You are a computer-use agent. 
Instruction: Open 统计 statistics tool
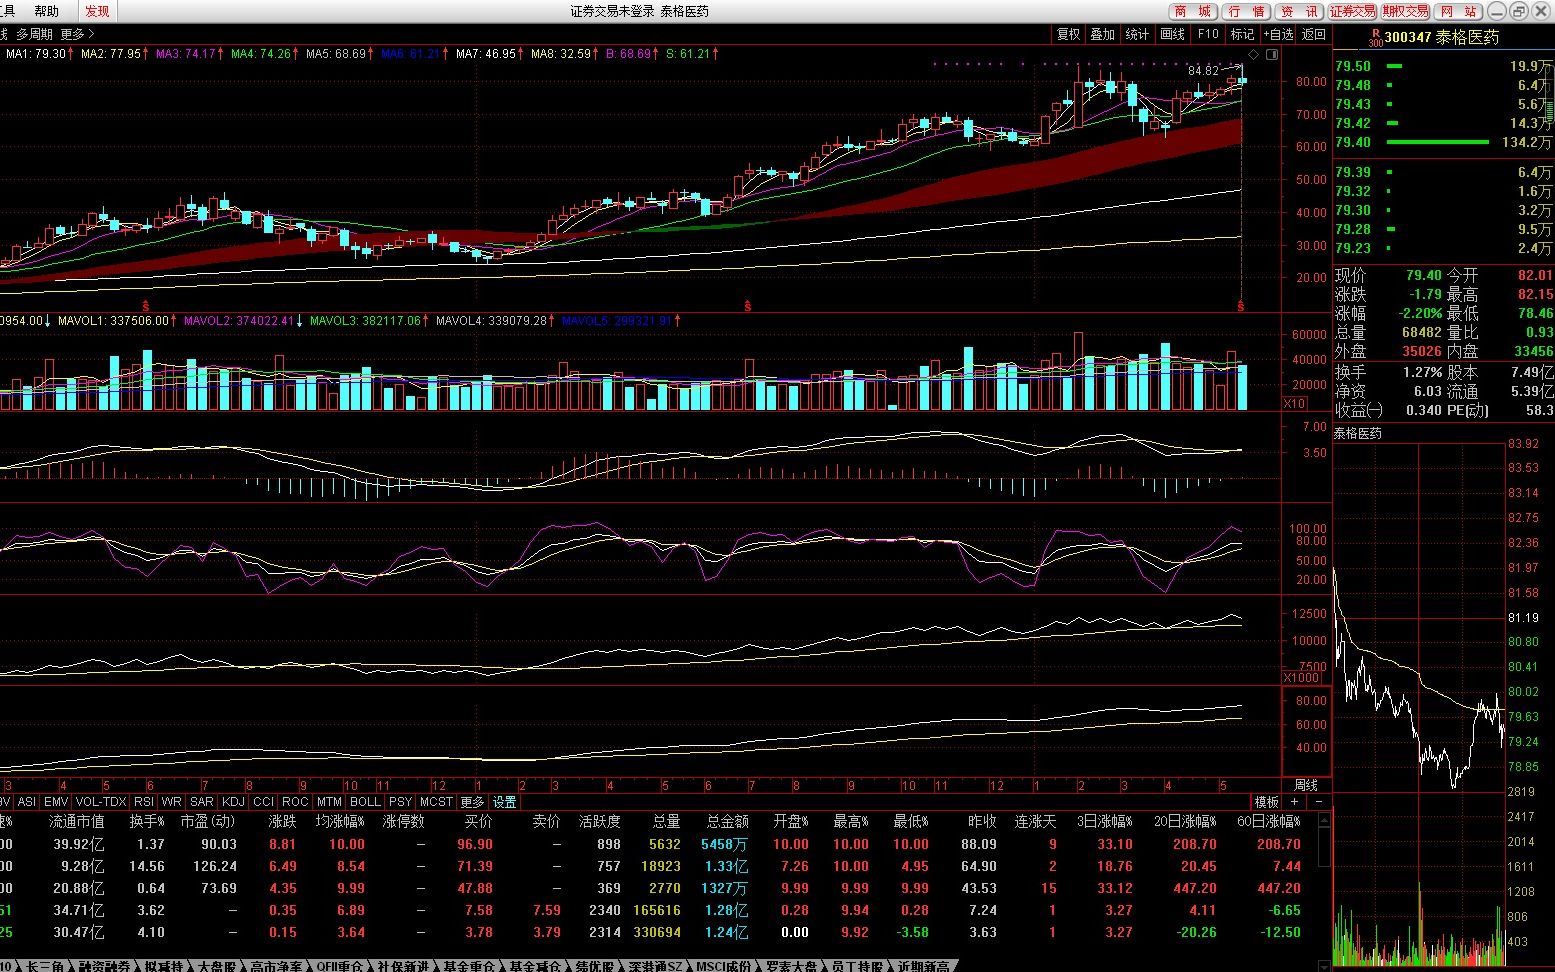coord(1137,34)
